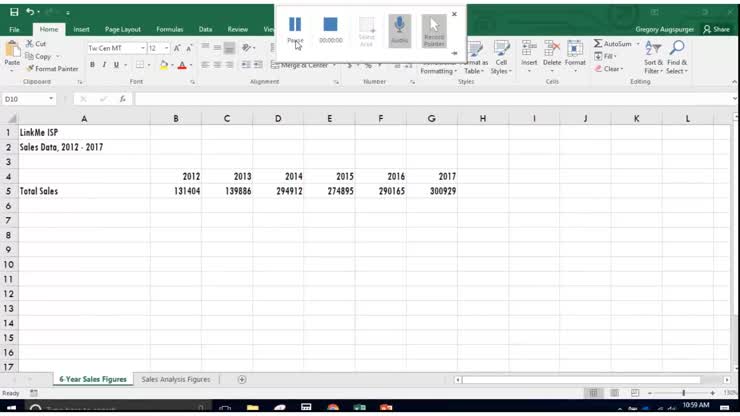Screen dimensions: 740x416
Task: Open the font size dropdown
Action: pyautogui.click(x=166, y=48)
